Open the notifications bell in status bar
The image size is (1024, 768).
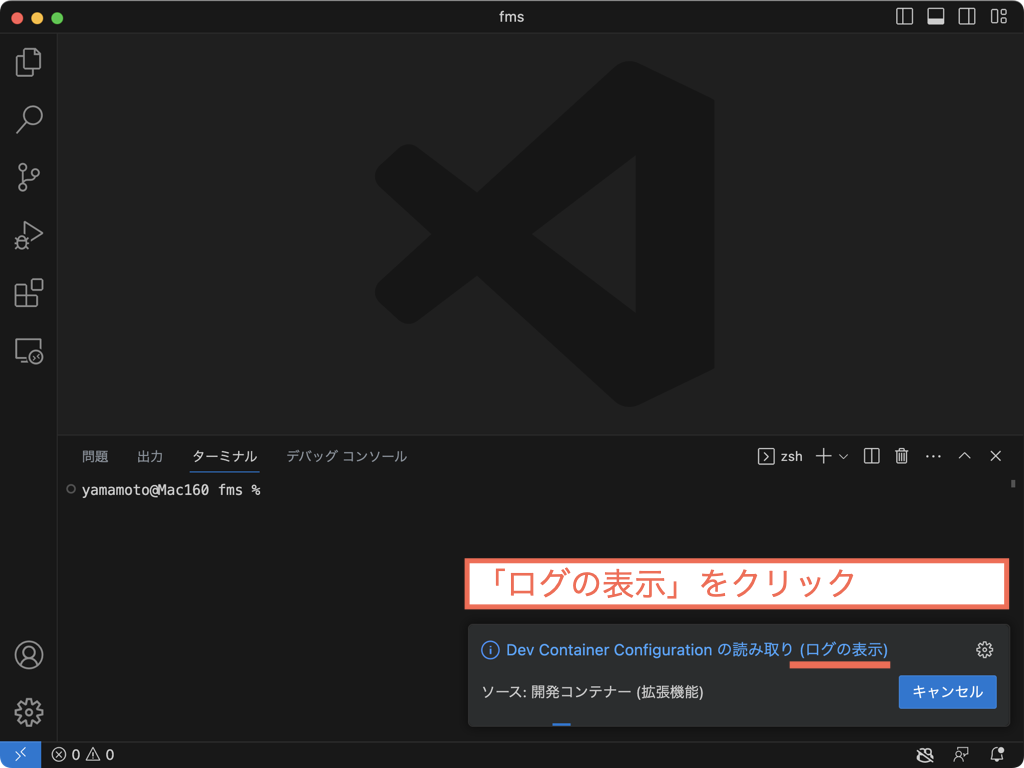(997, 755)
